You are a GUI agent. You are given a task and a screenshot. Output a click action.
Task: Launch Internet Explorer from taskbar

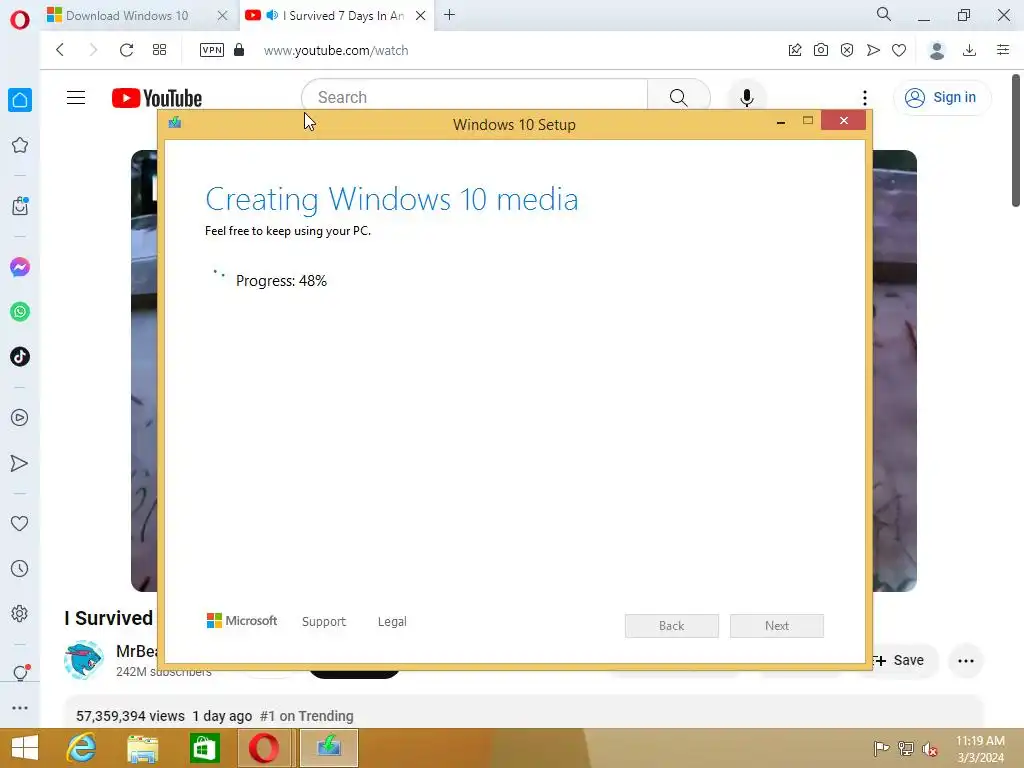pos(82,748)
